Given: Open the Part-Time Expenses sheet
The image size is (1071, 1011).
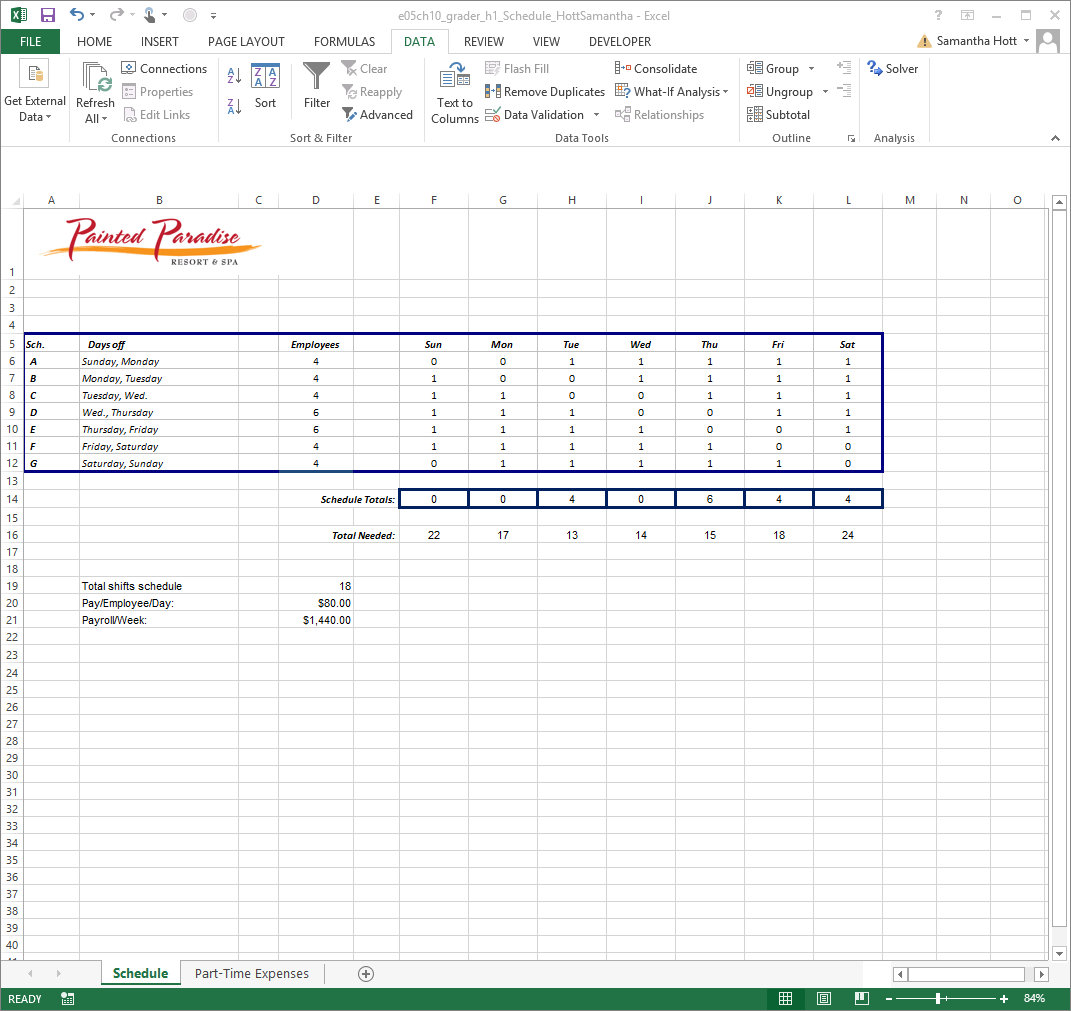Looking at the screenshot, I should pos(251,973).
